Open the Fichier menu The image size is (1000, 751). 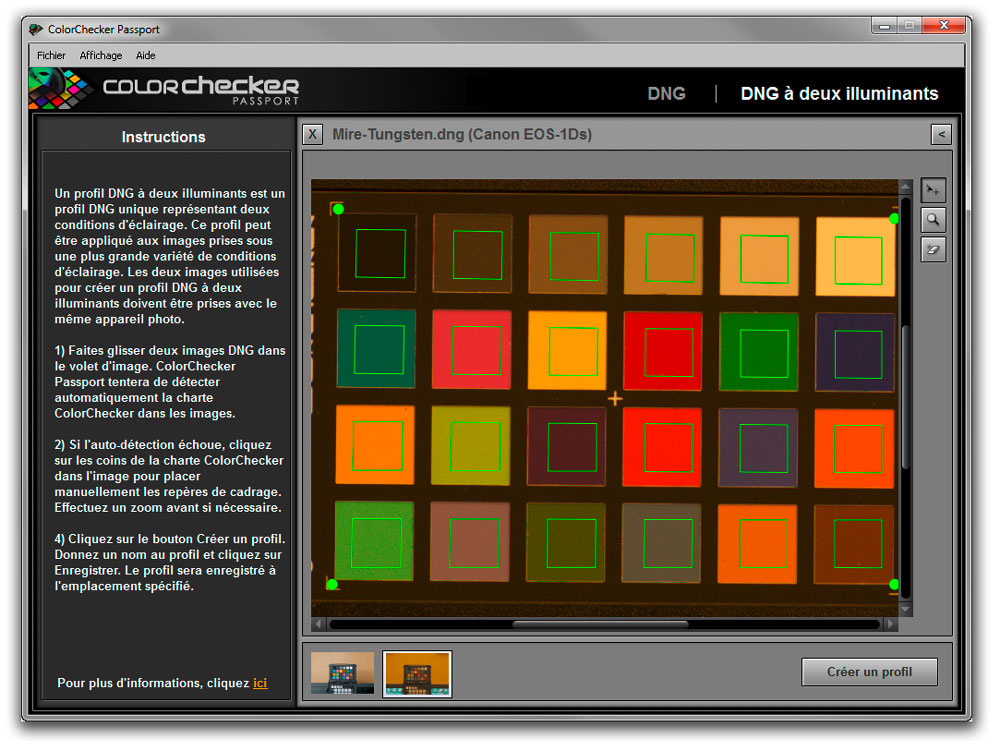pos(51,55)
